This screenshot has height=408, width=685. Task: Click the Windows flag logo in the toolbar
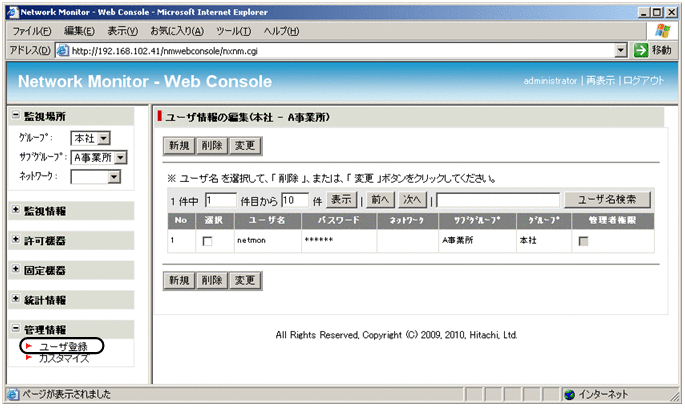coord(663,31)
